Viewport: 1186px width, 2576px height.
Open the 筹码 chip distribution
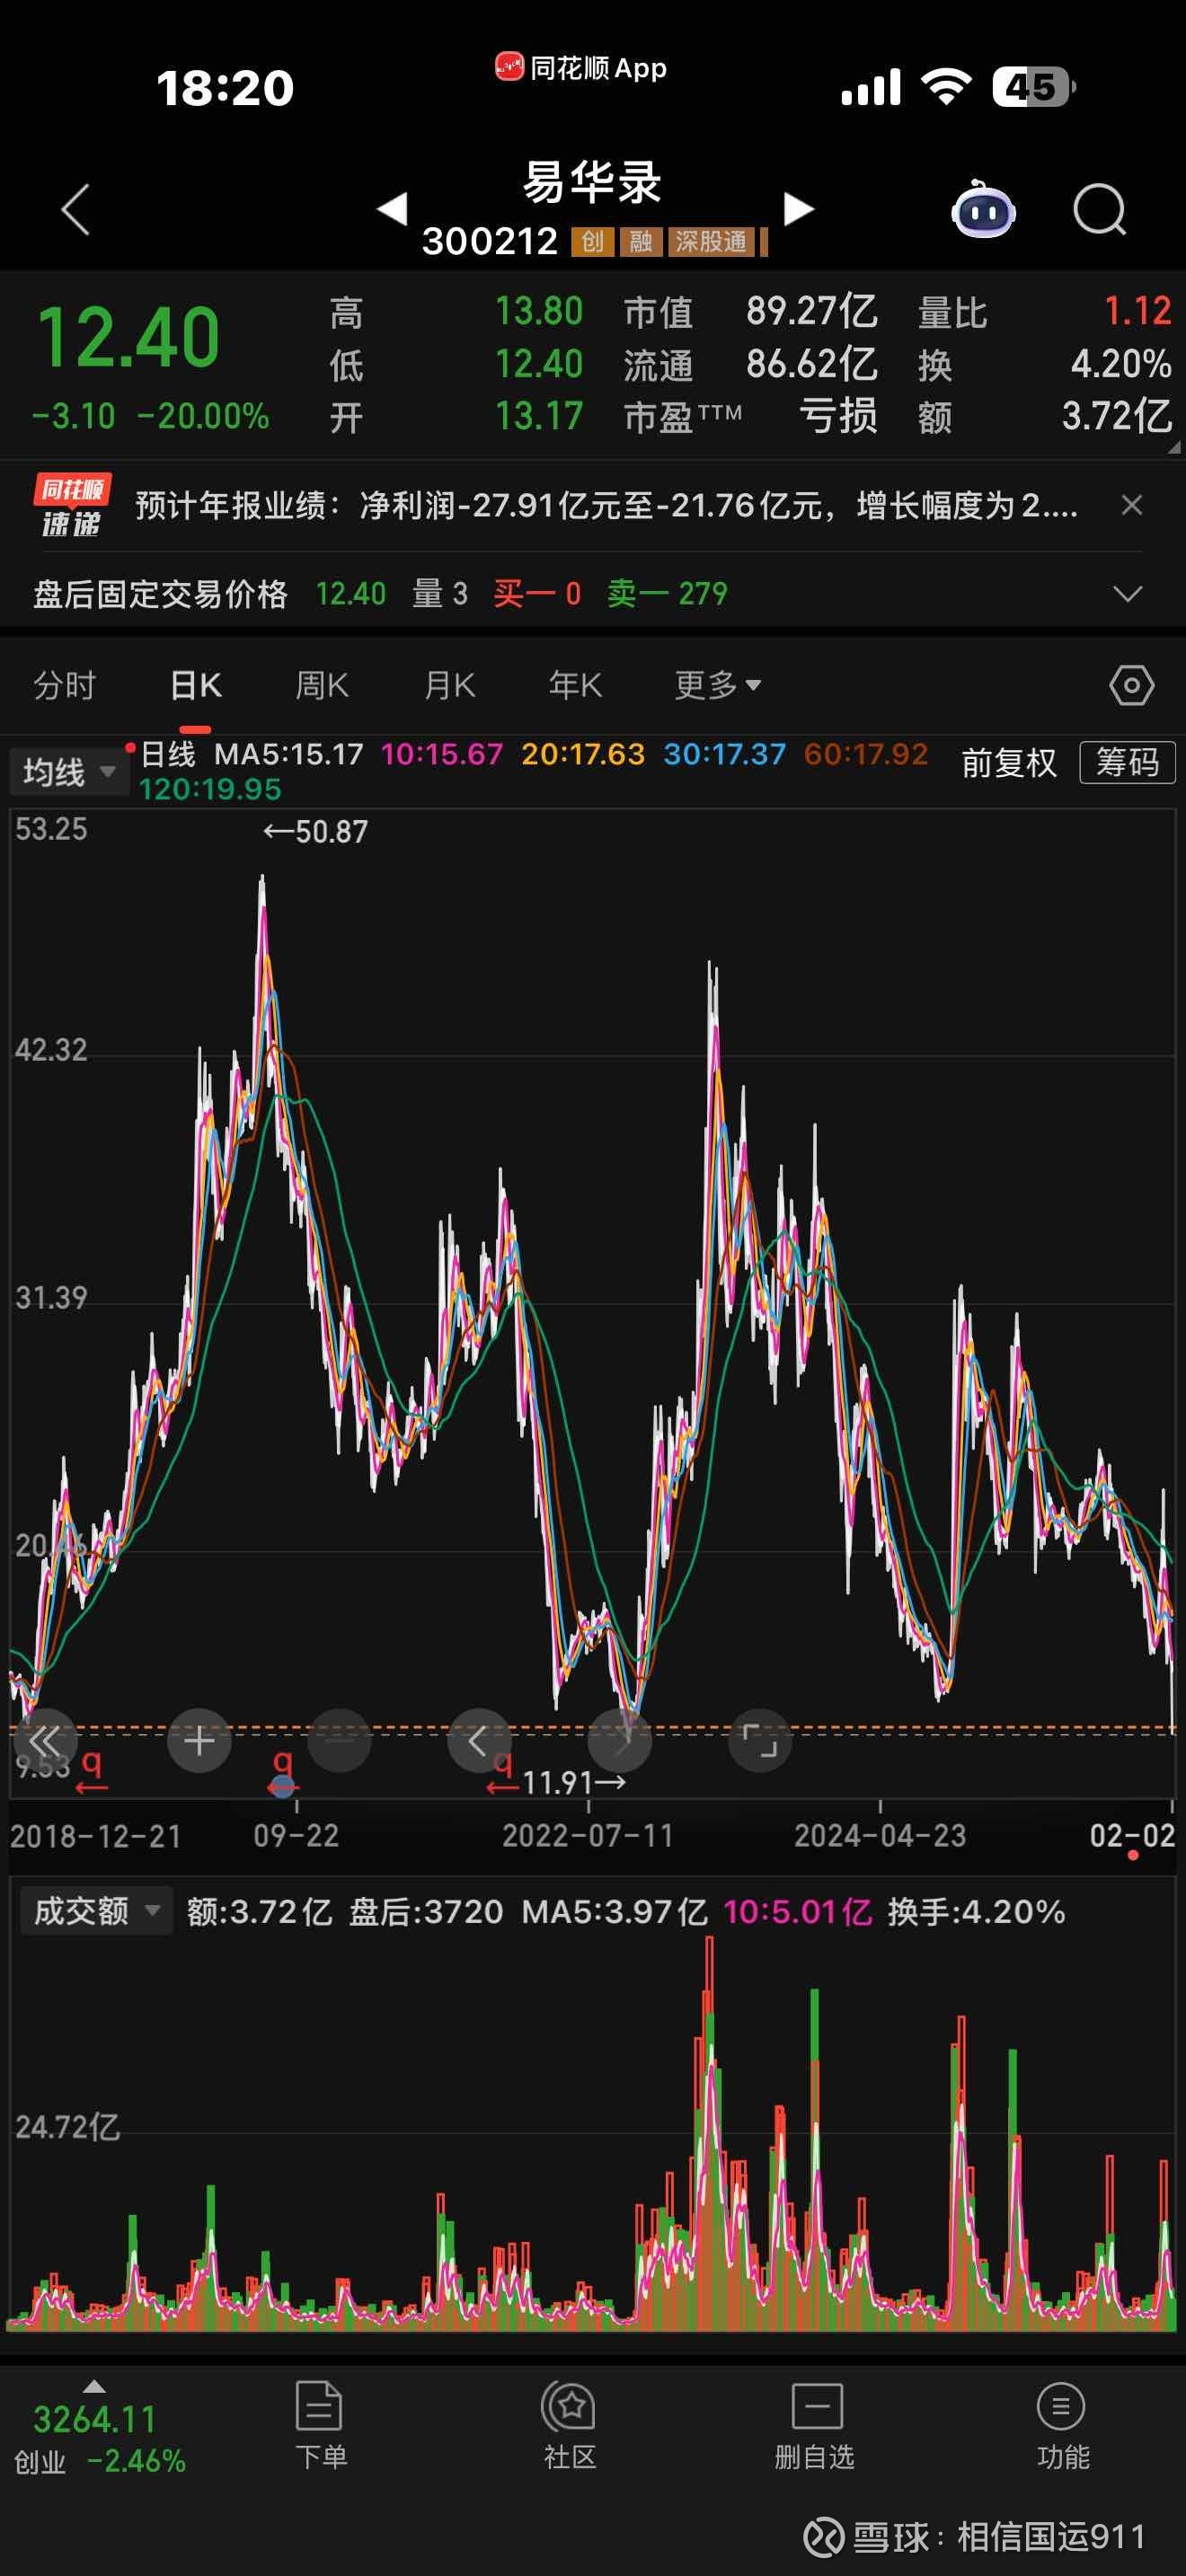tap(1127, 763)
